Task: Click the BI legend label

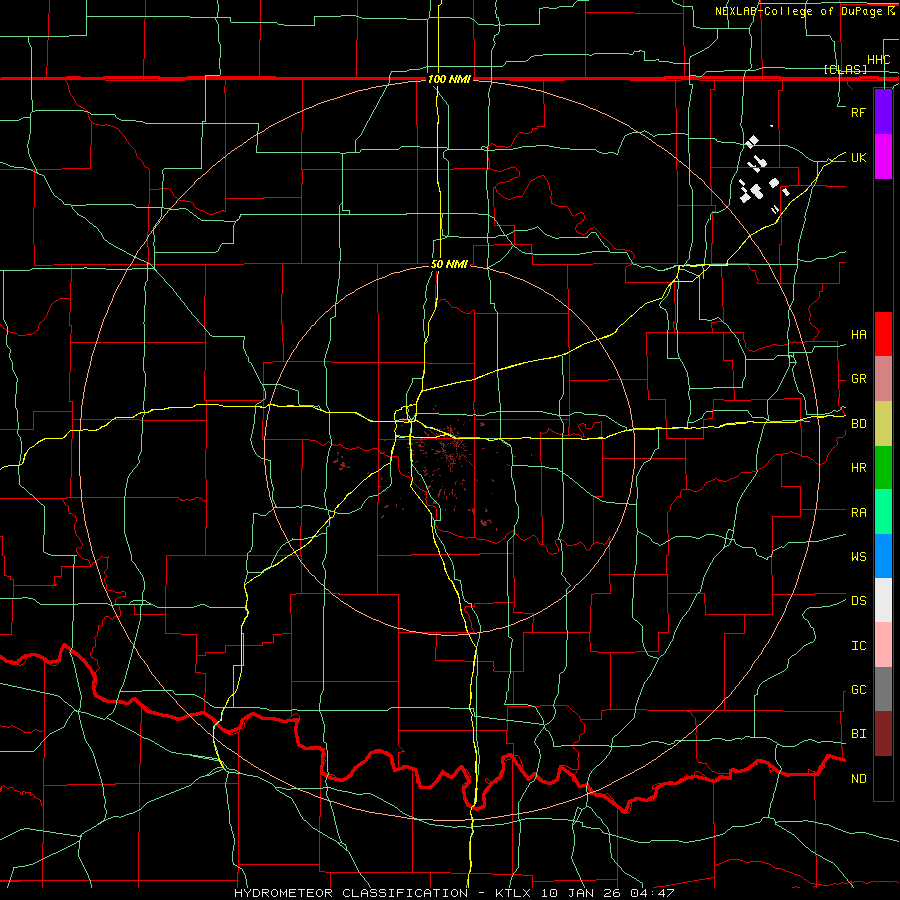Action: pos(858,734)
